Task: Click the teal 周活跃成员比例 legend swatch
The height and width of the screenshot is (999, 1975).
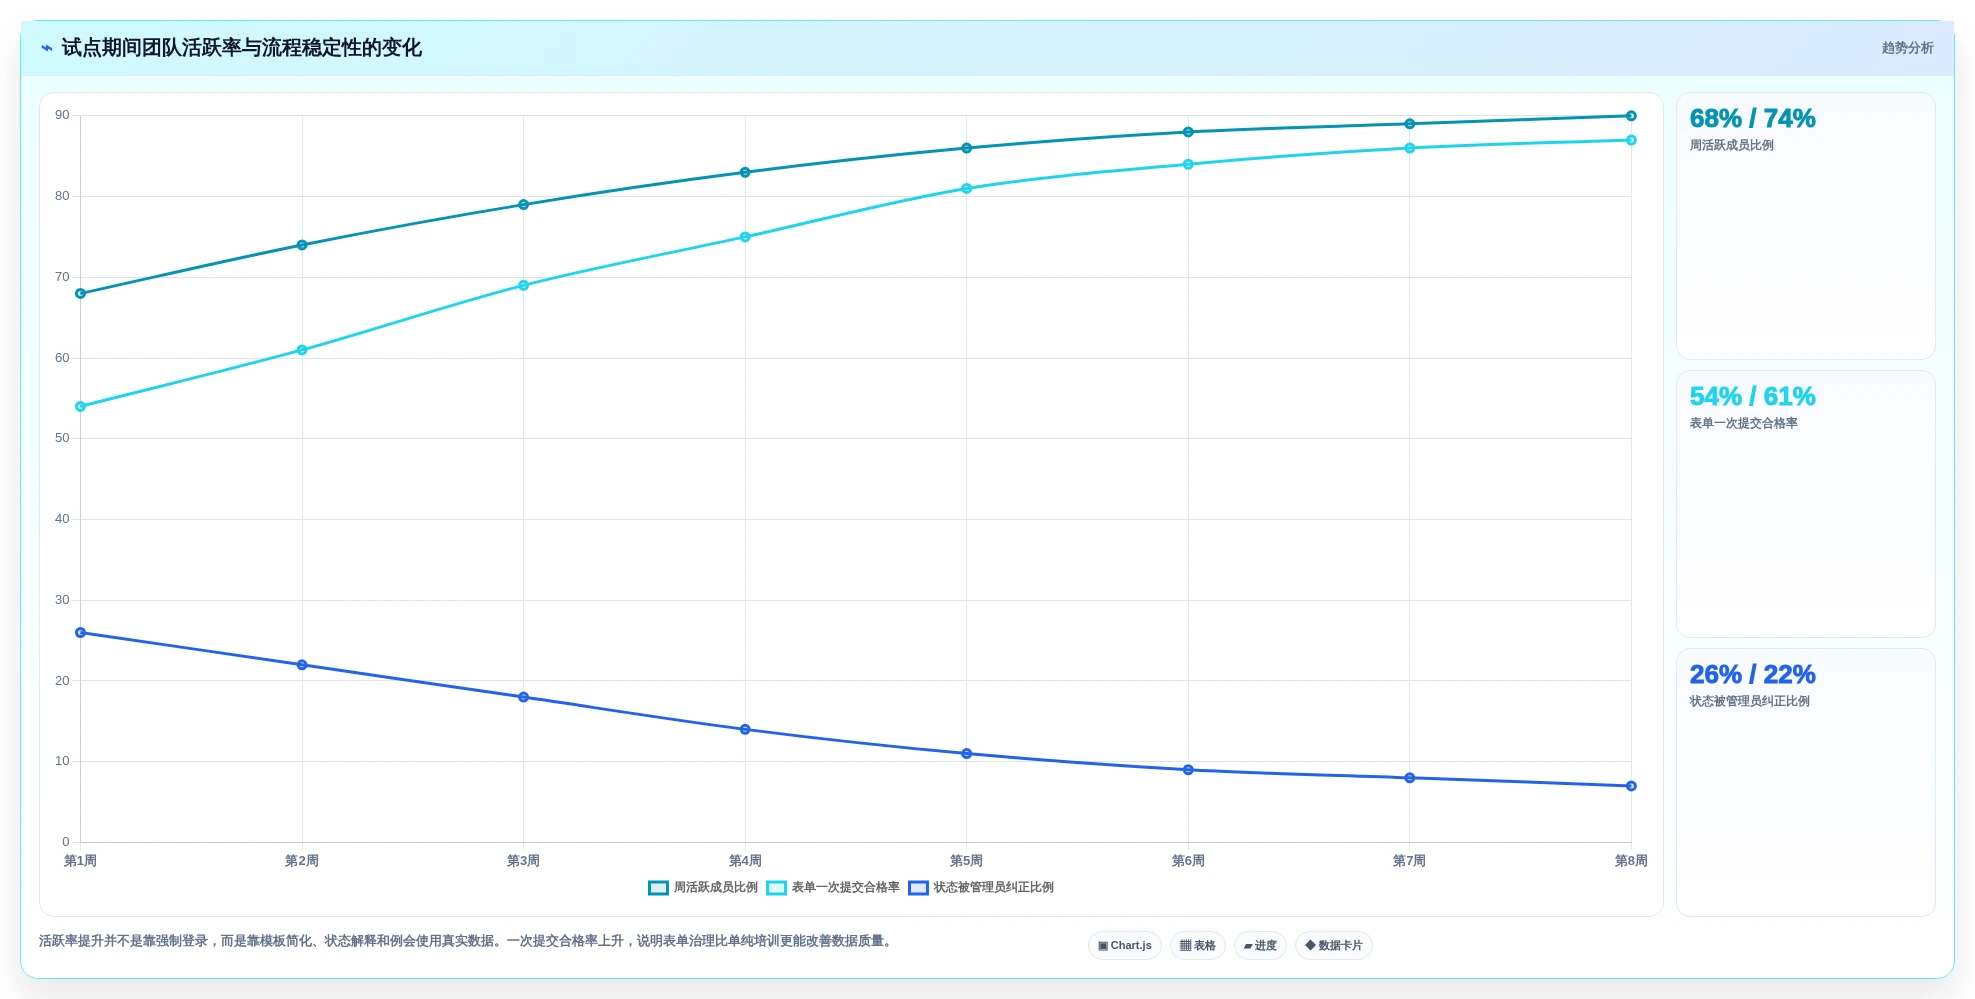Action: (658, 888)
